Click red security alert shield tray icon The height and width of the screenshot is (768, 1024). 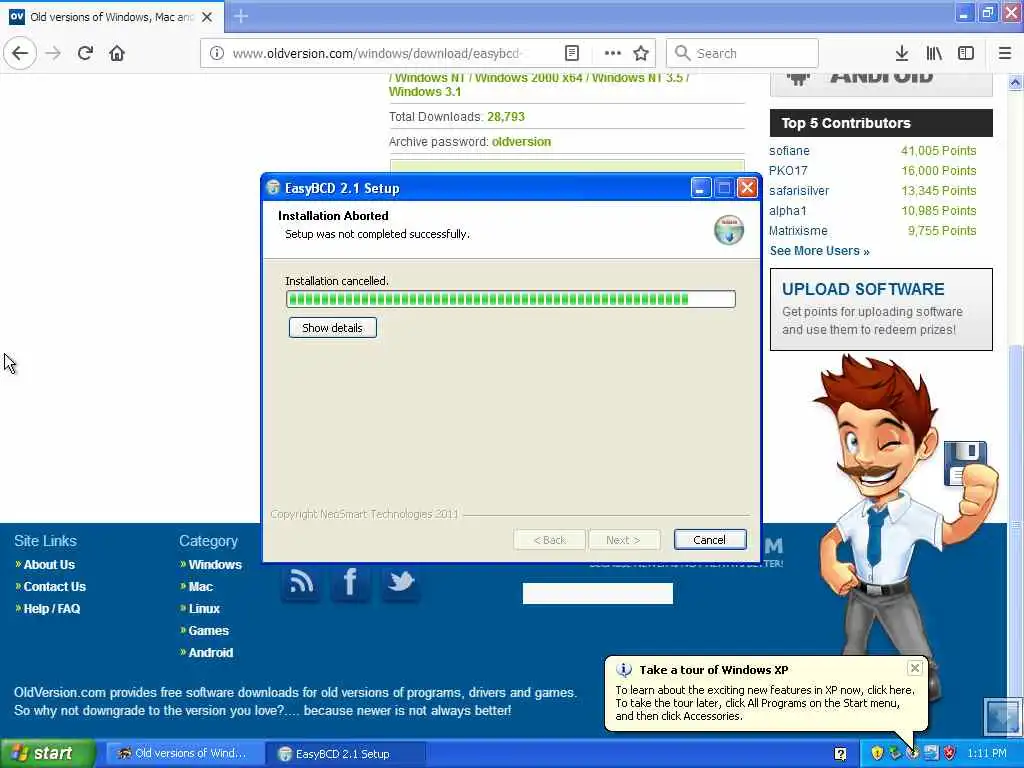pos(950,753)
